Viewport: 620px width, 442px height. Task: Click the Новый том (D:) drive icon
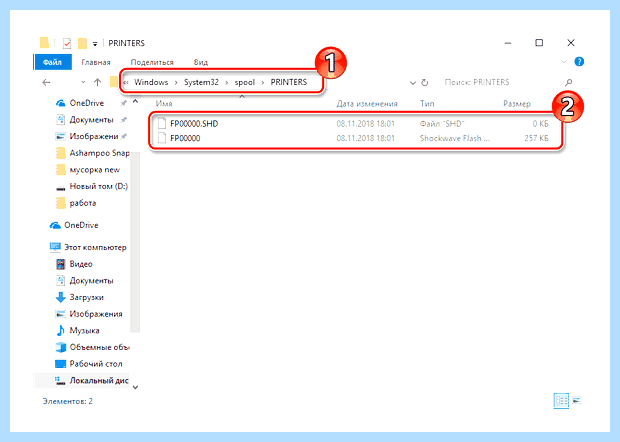pos(60,188)
